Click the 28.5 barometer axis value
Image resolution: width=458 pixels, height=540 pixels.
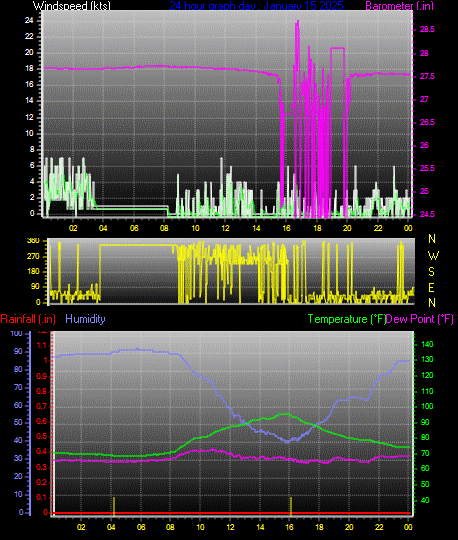pyautogui.click(x=427, y=30)
